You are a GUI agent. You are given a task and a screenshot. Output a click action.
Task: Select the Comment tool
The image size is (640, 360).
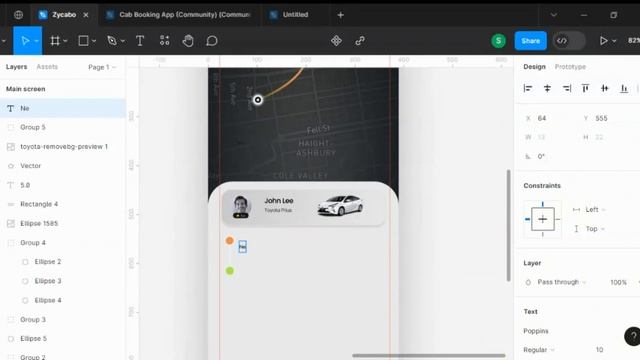[x=211, y=41]
